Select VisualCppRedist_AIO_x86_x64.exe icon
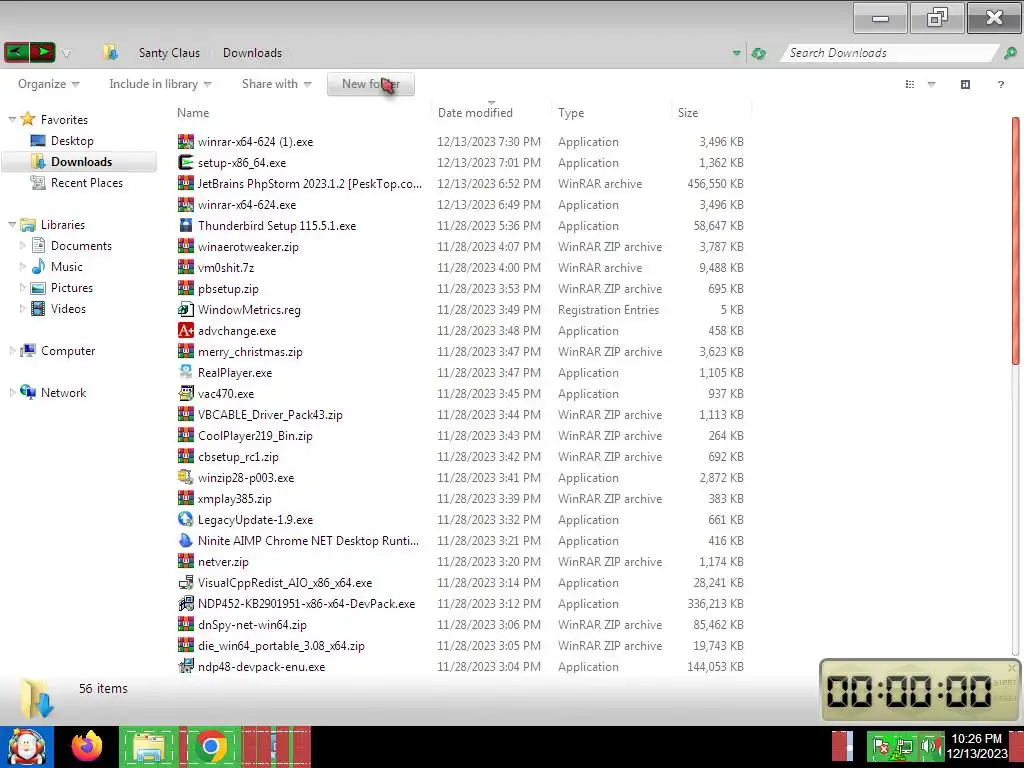Image resolution: width=1024 pixels, height=768 pixels. (x=186, y=583)
